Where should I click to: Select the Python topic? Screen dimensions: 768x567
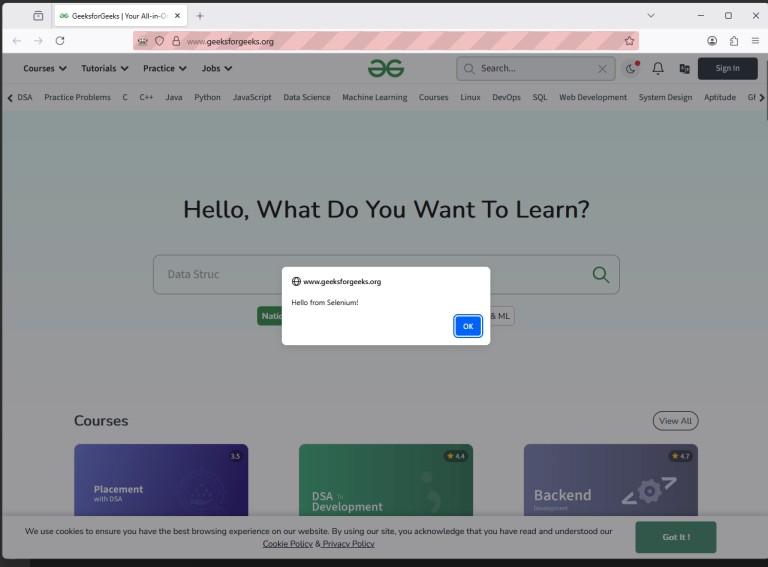[x=207, y=97]
